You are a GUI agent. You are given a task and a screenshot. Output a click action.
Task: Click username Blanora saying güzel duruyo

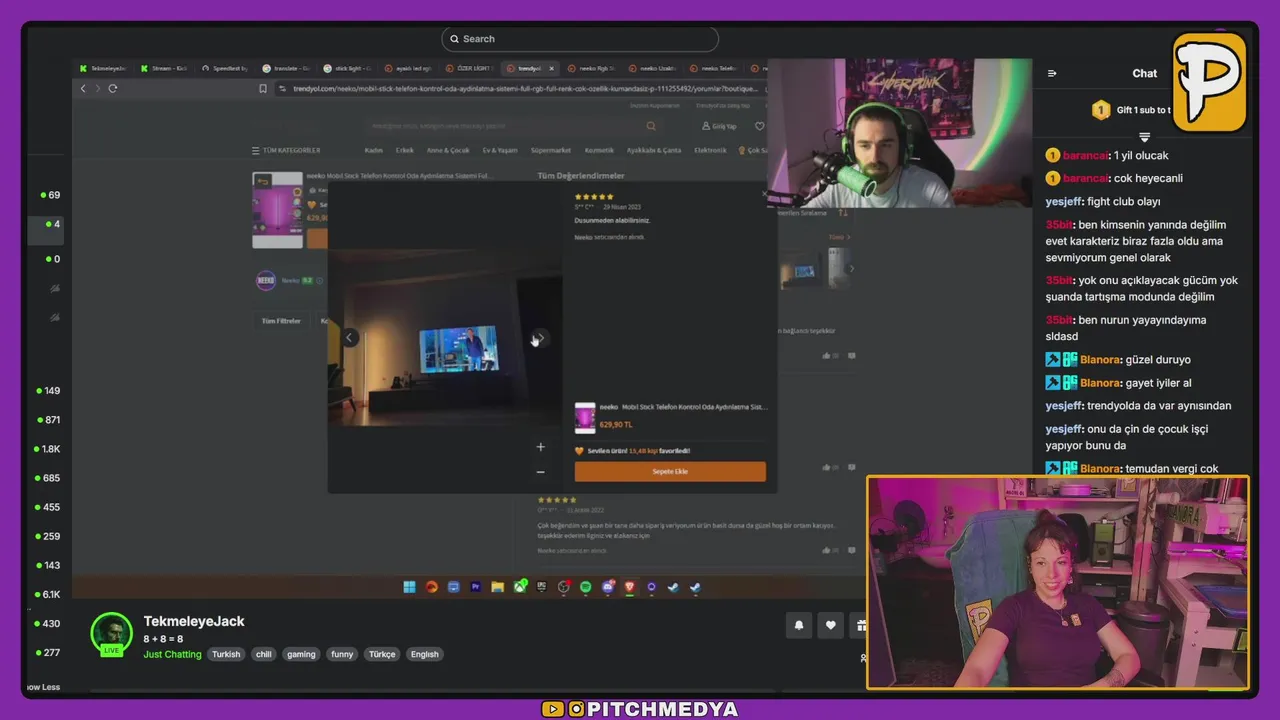[x=1100, y=359]
